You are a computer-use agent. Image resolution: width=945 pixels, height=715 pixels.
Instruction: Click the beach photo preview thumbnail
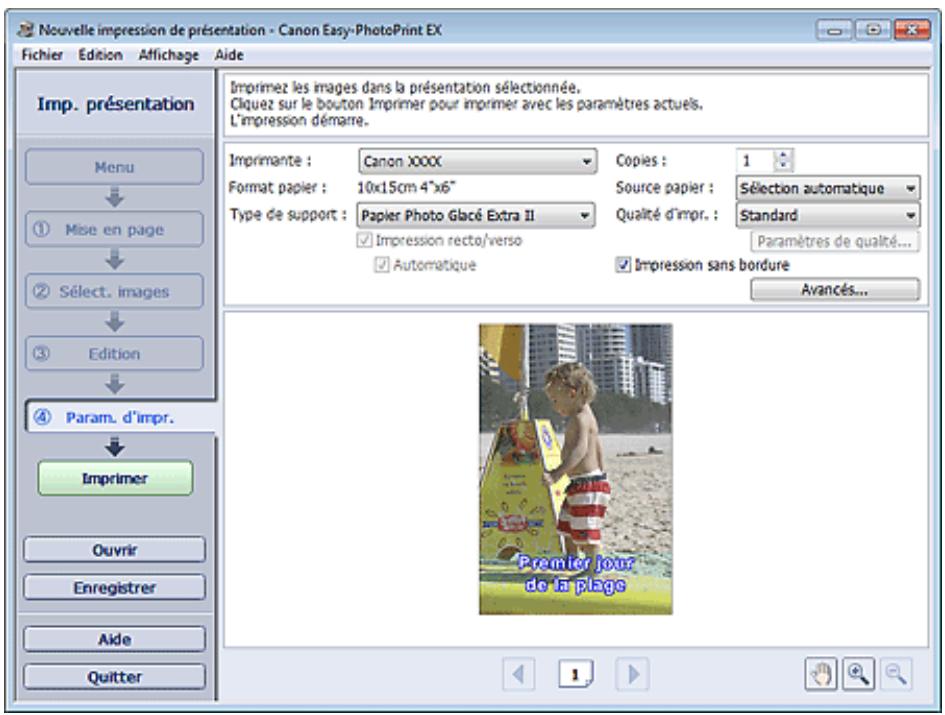576,469
